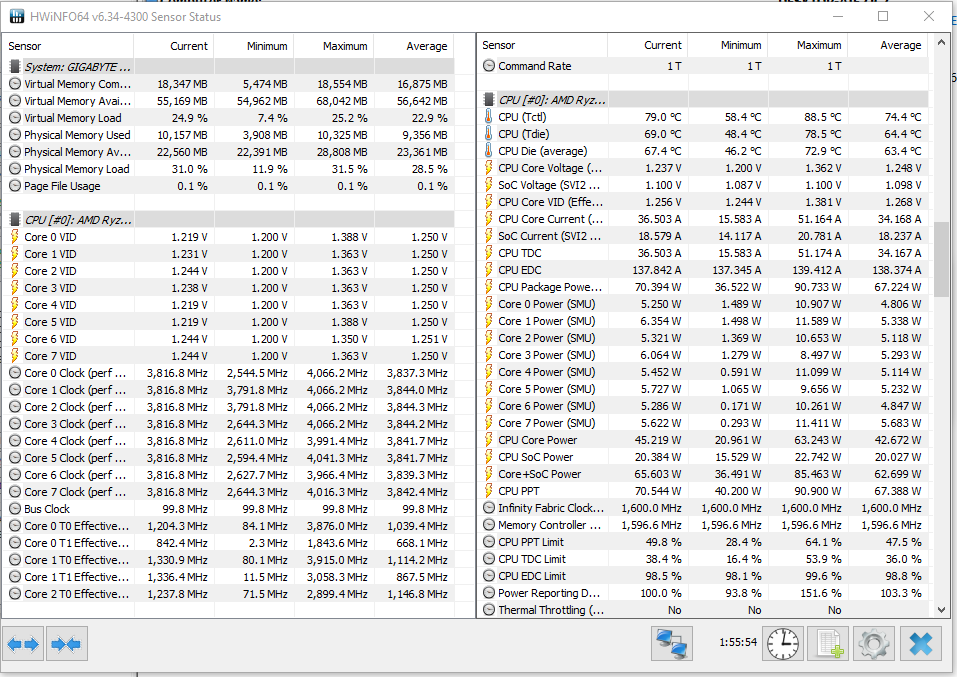Select the left pane CPU [#0]: AMD Ryz... header
957x677 pixels.
click(x=229, y=220)
